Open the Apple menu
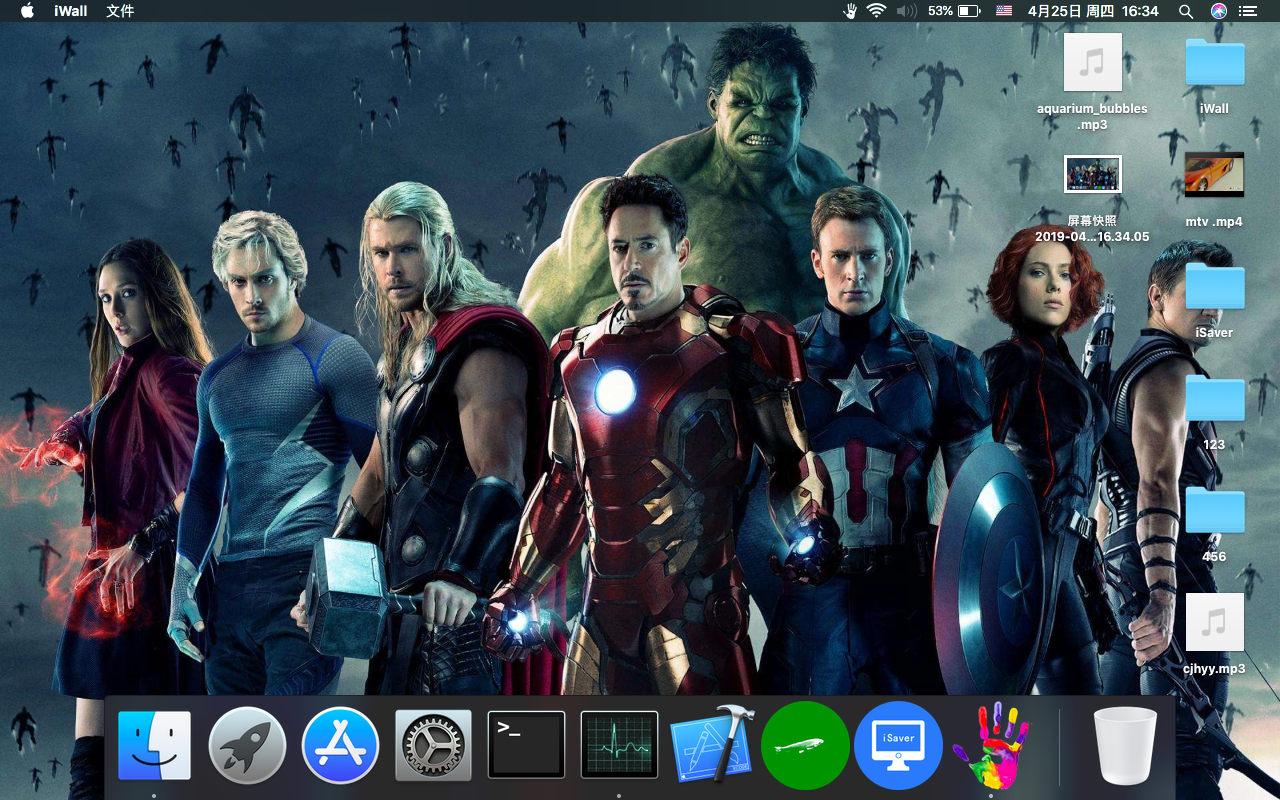Viewport: 1280px width, 800px height. tap(27, 11)
